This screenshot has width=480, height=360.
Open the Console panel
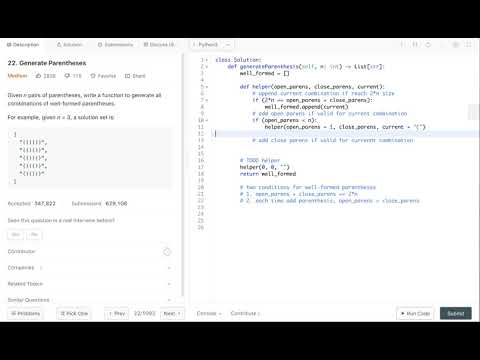(209, 314)
